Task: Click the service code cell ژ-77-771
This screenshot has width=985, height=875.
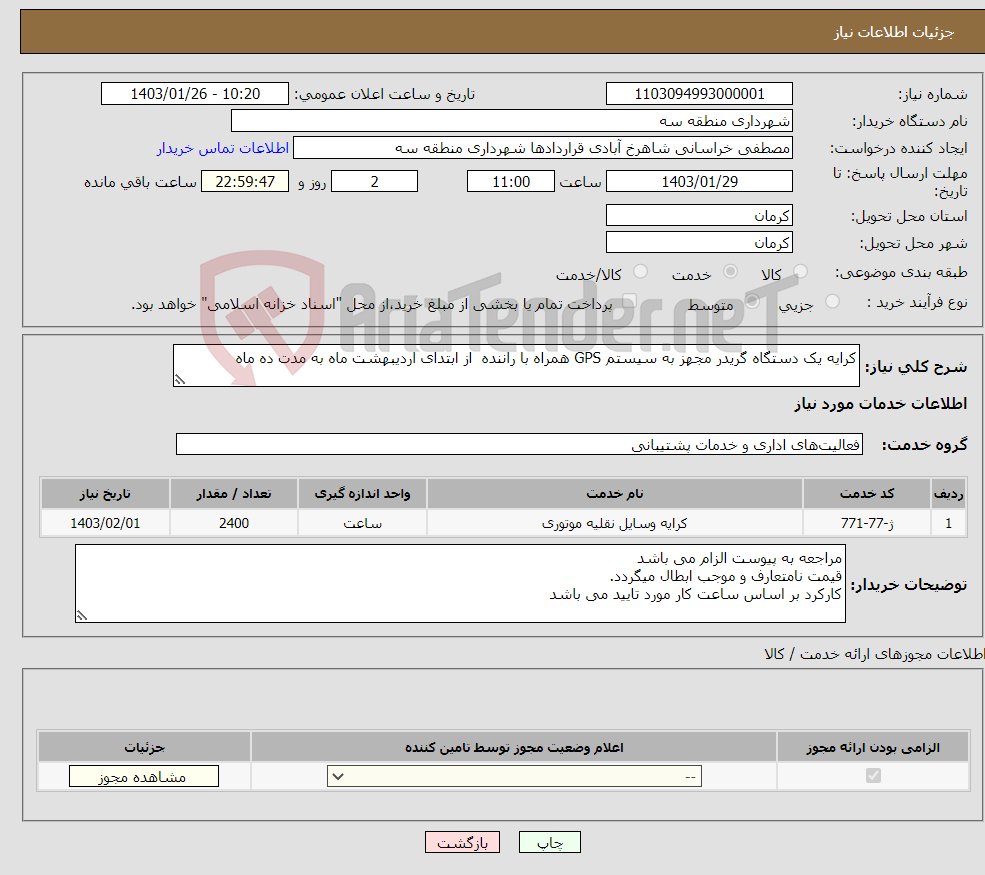Action: pyautogui.click(x=866, y=523)
